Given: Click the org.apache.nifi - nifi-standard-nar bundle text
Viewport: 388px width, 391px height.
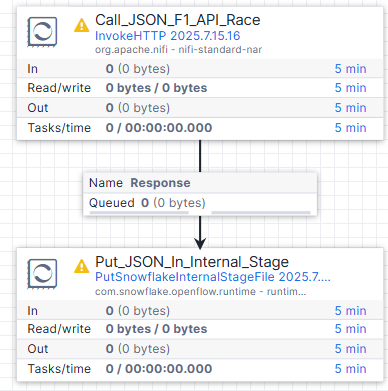Looking at the screenshot, I should [178, 50].
